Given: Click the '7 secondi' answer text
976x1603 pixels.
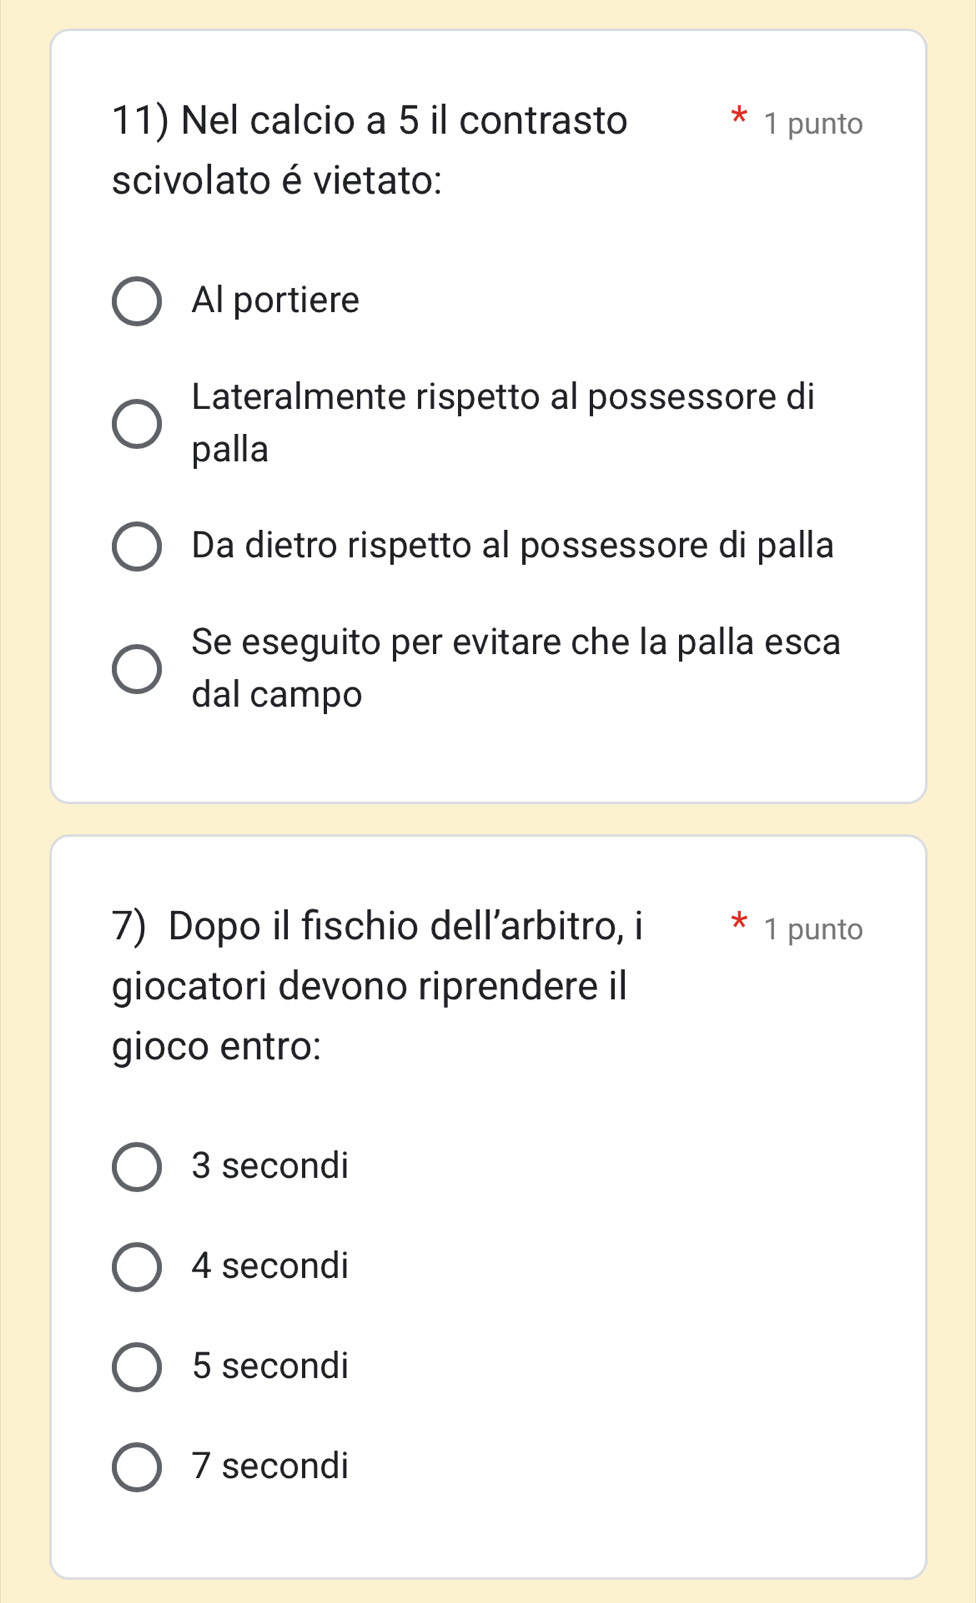Looking at the screenshot, I should [x=270, y=1466].
